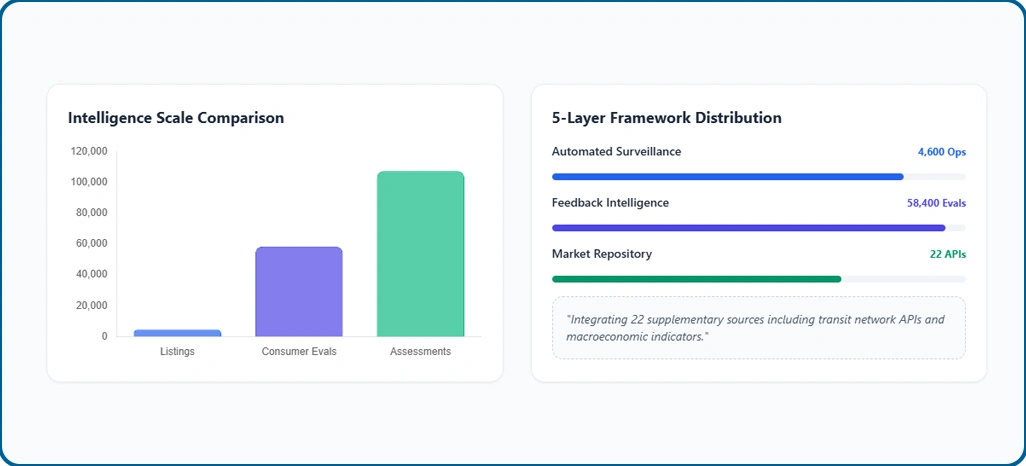Click the 58,400 Evals value
Image resolution: width=1026 pixels, height=466 pixels.
936,203
